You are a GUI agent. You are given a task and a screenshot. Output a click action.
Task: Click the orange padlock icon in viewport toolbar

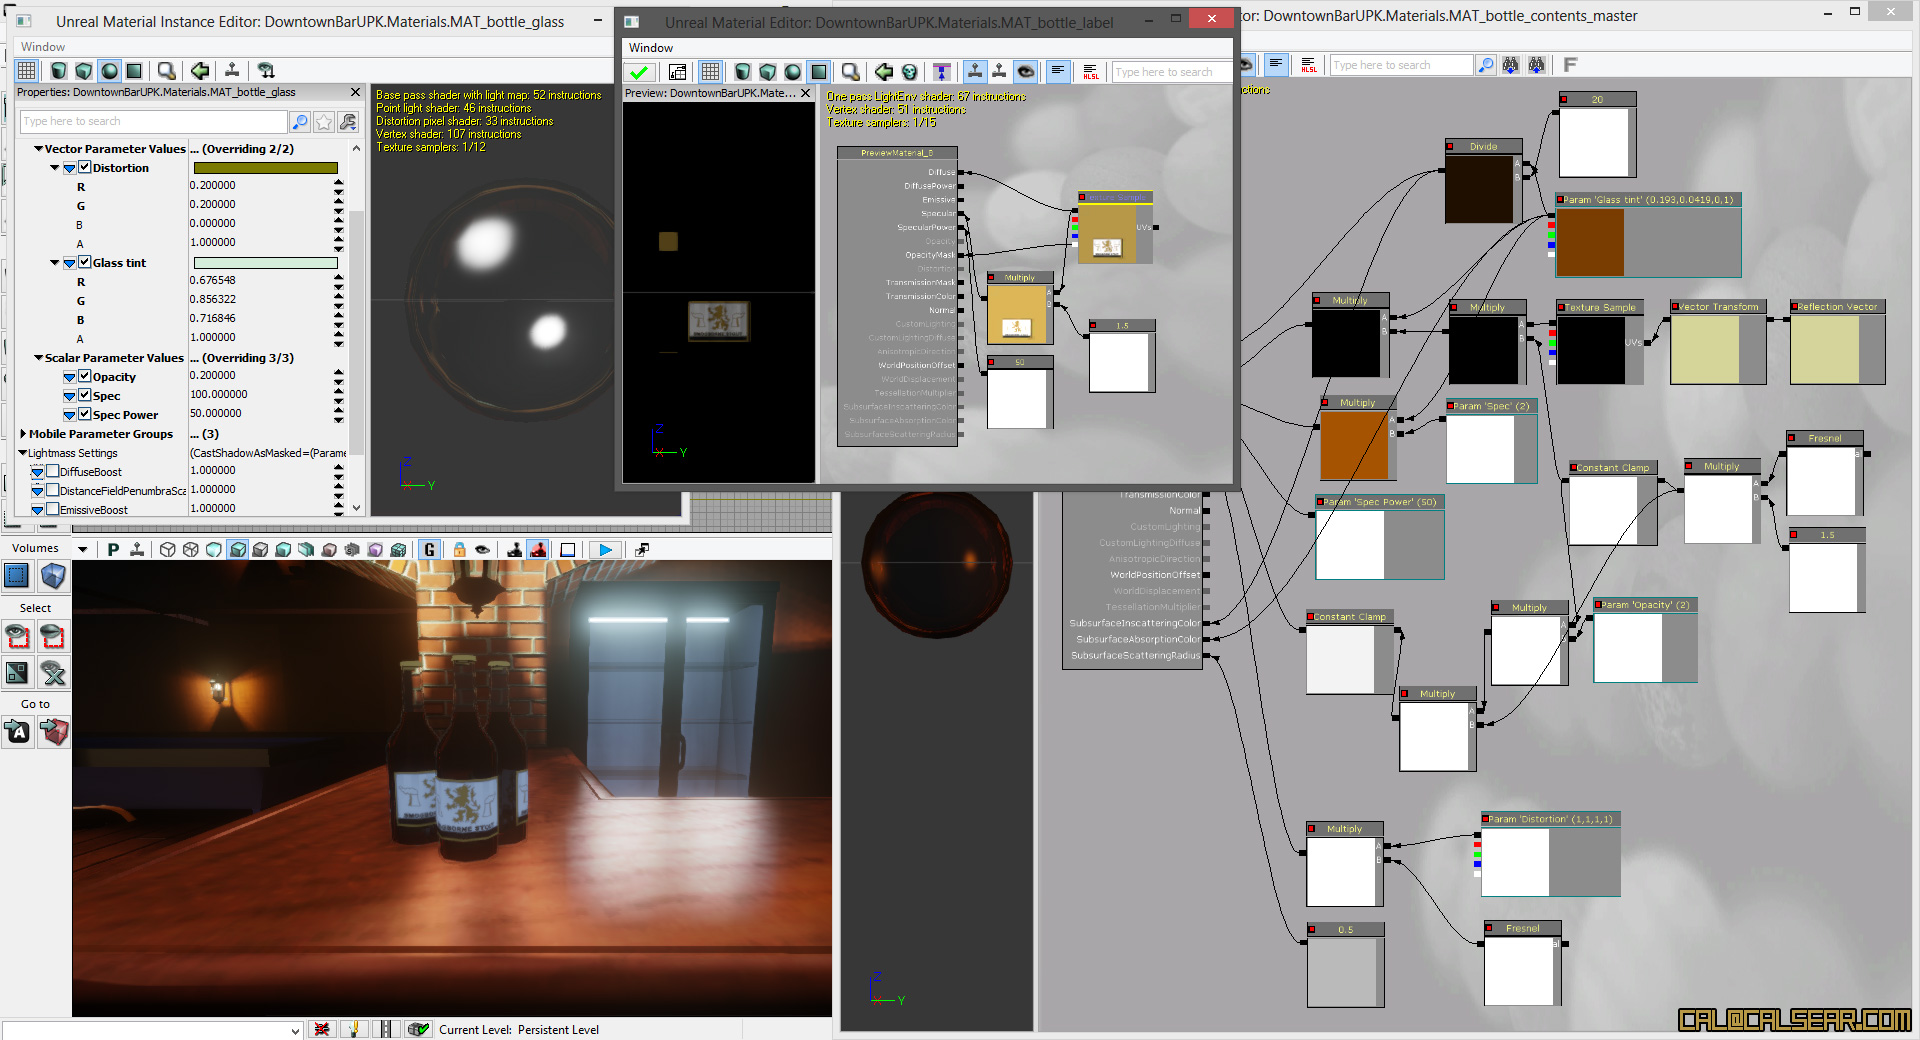coord(459,549)
